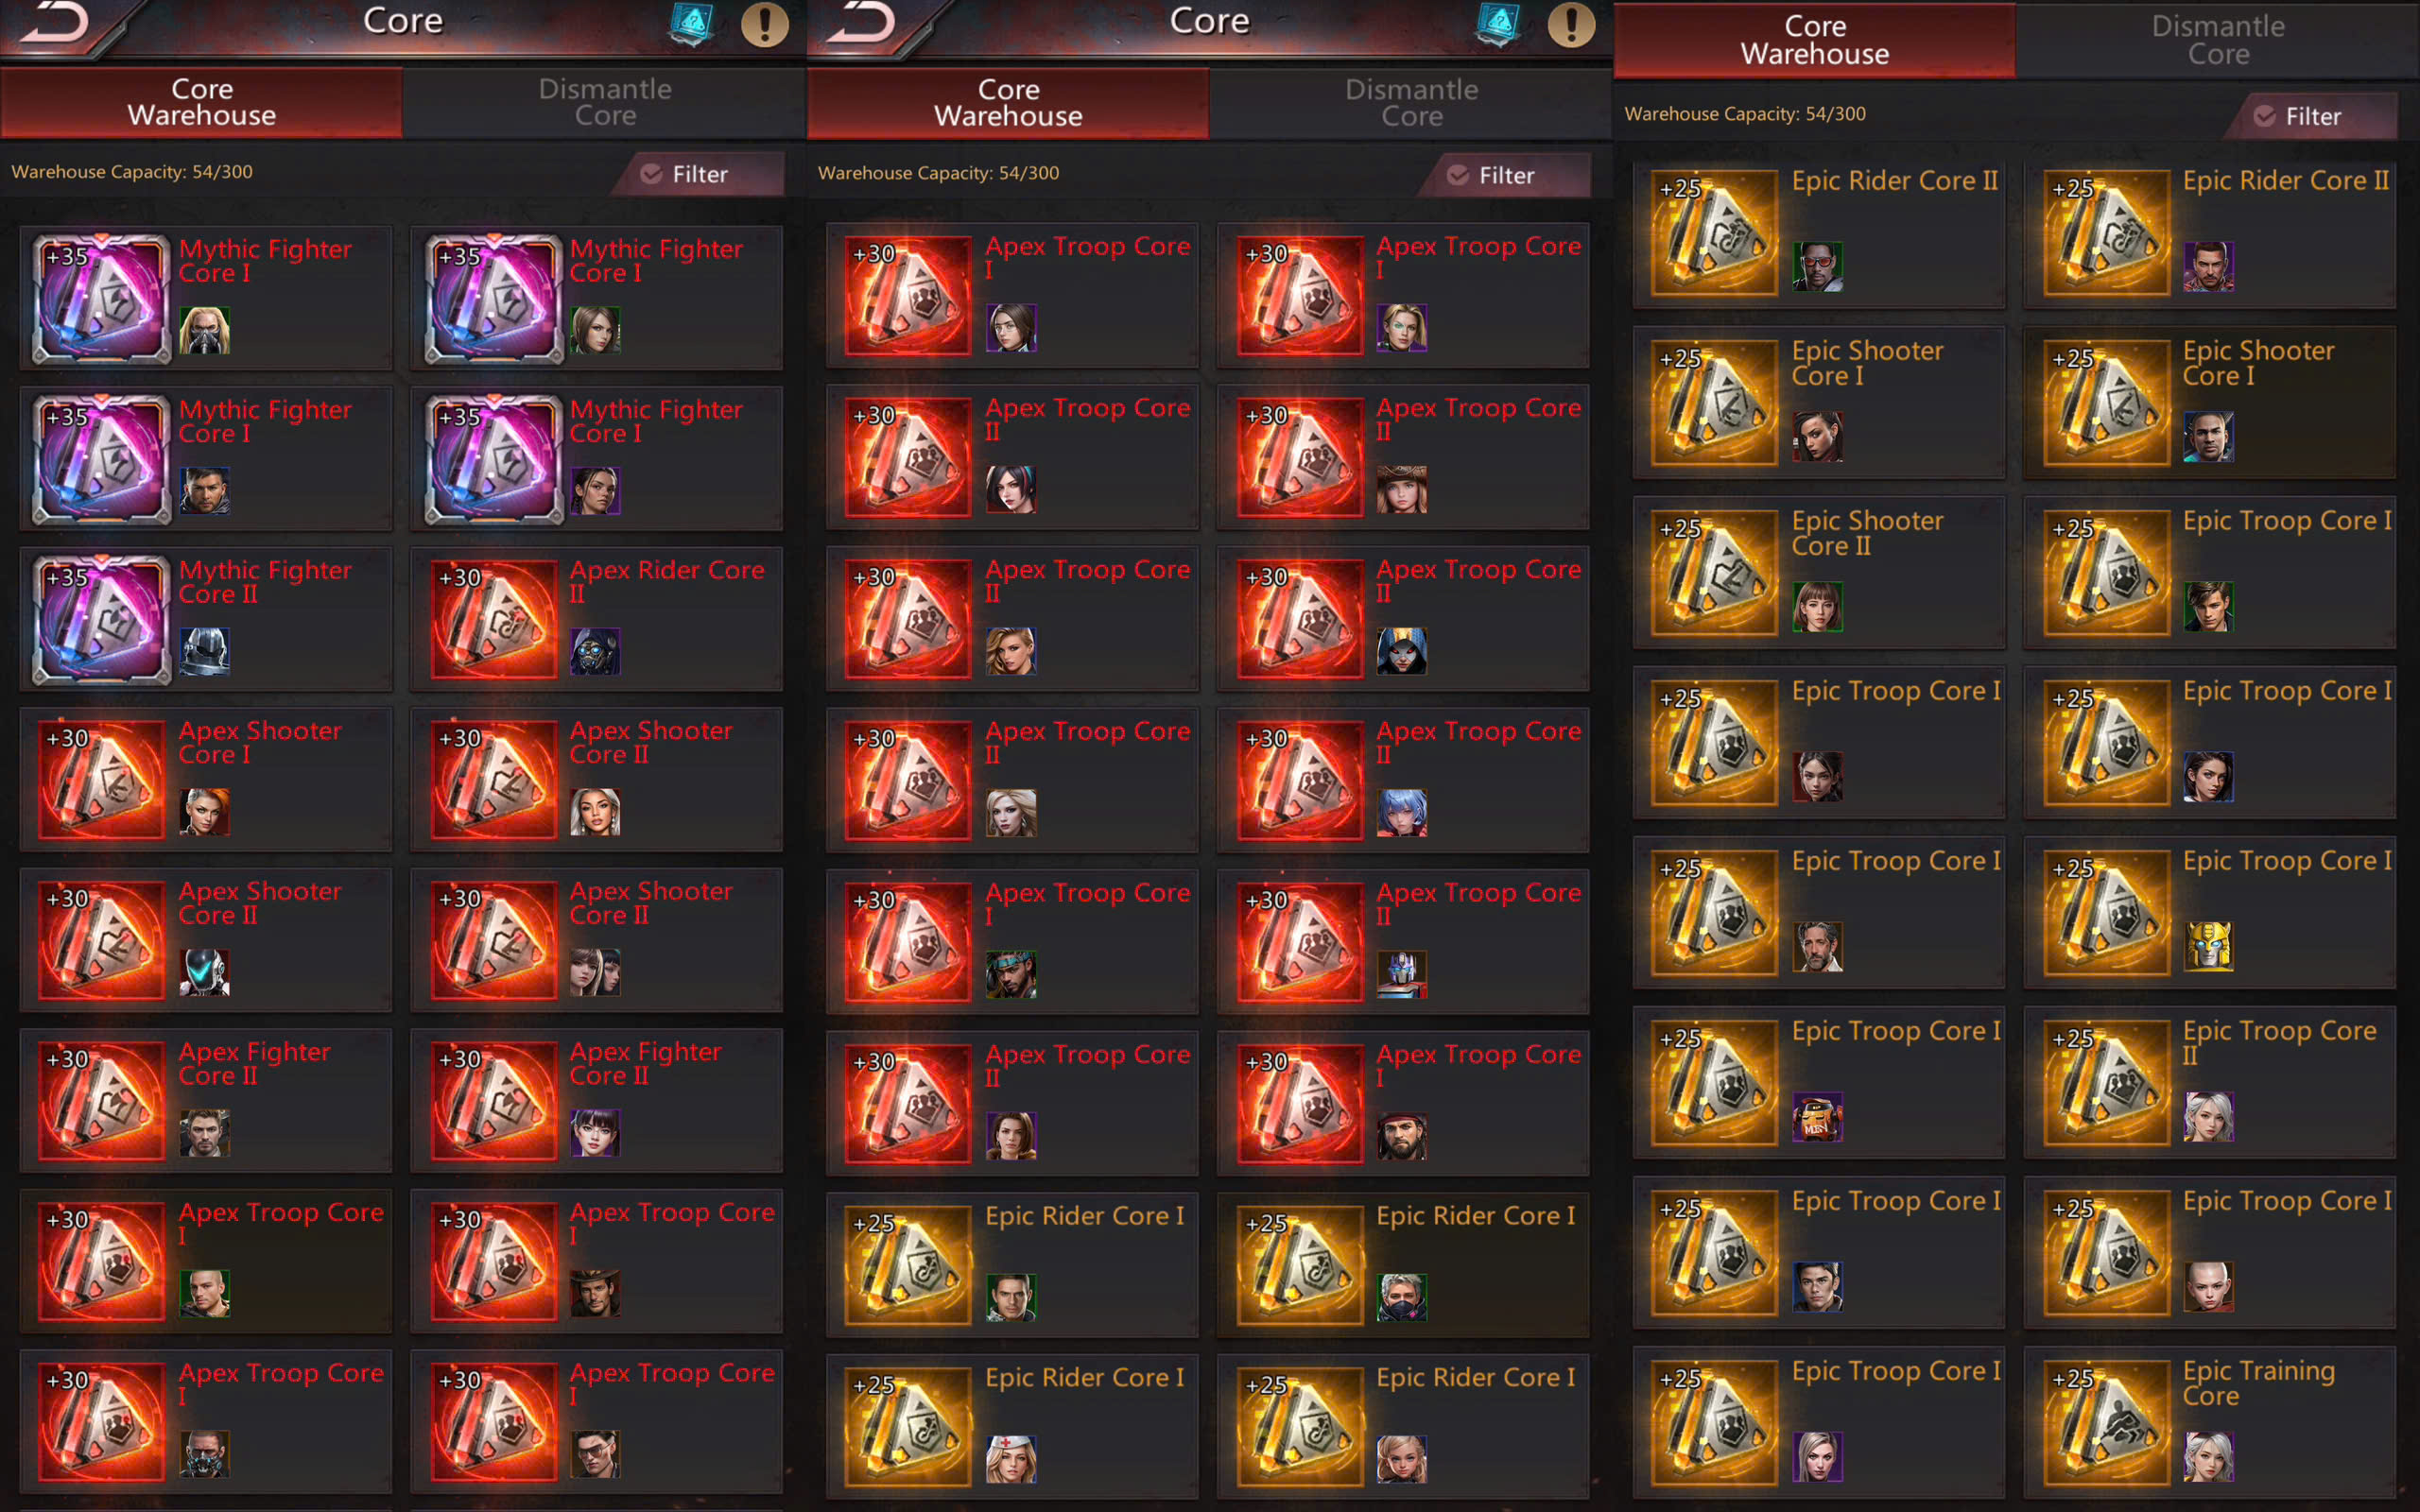Tap the blue-red robot hero avatar
2420x1512 pixels.
(x=1401, y=974)
